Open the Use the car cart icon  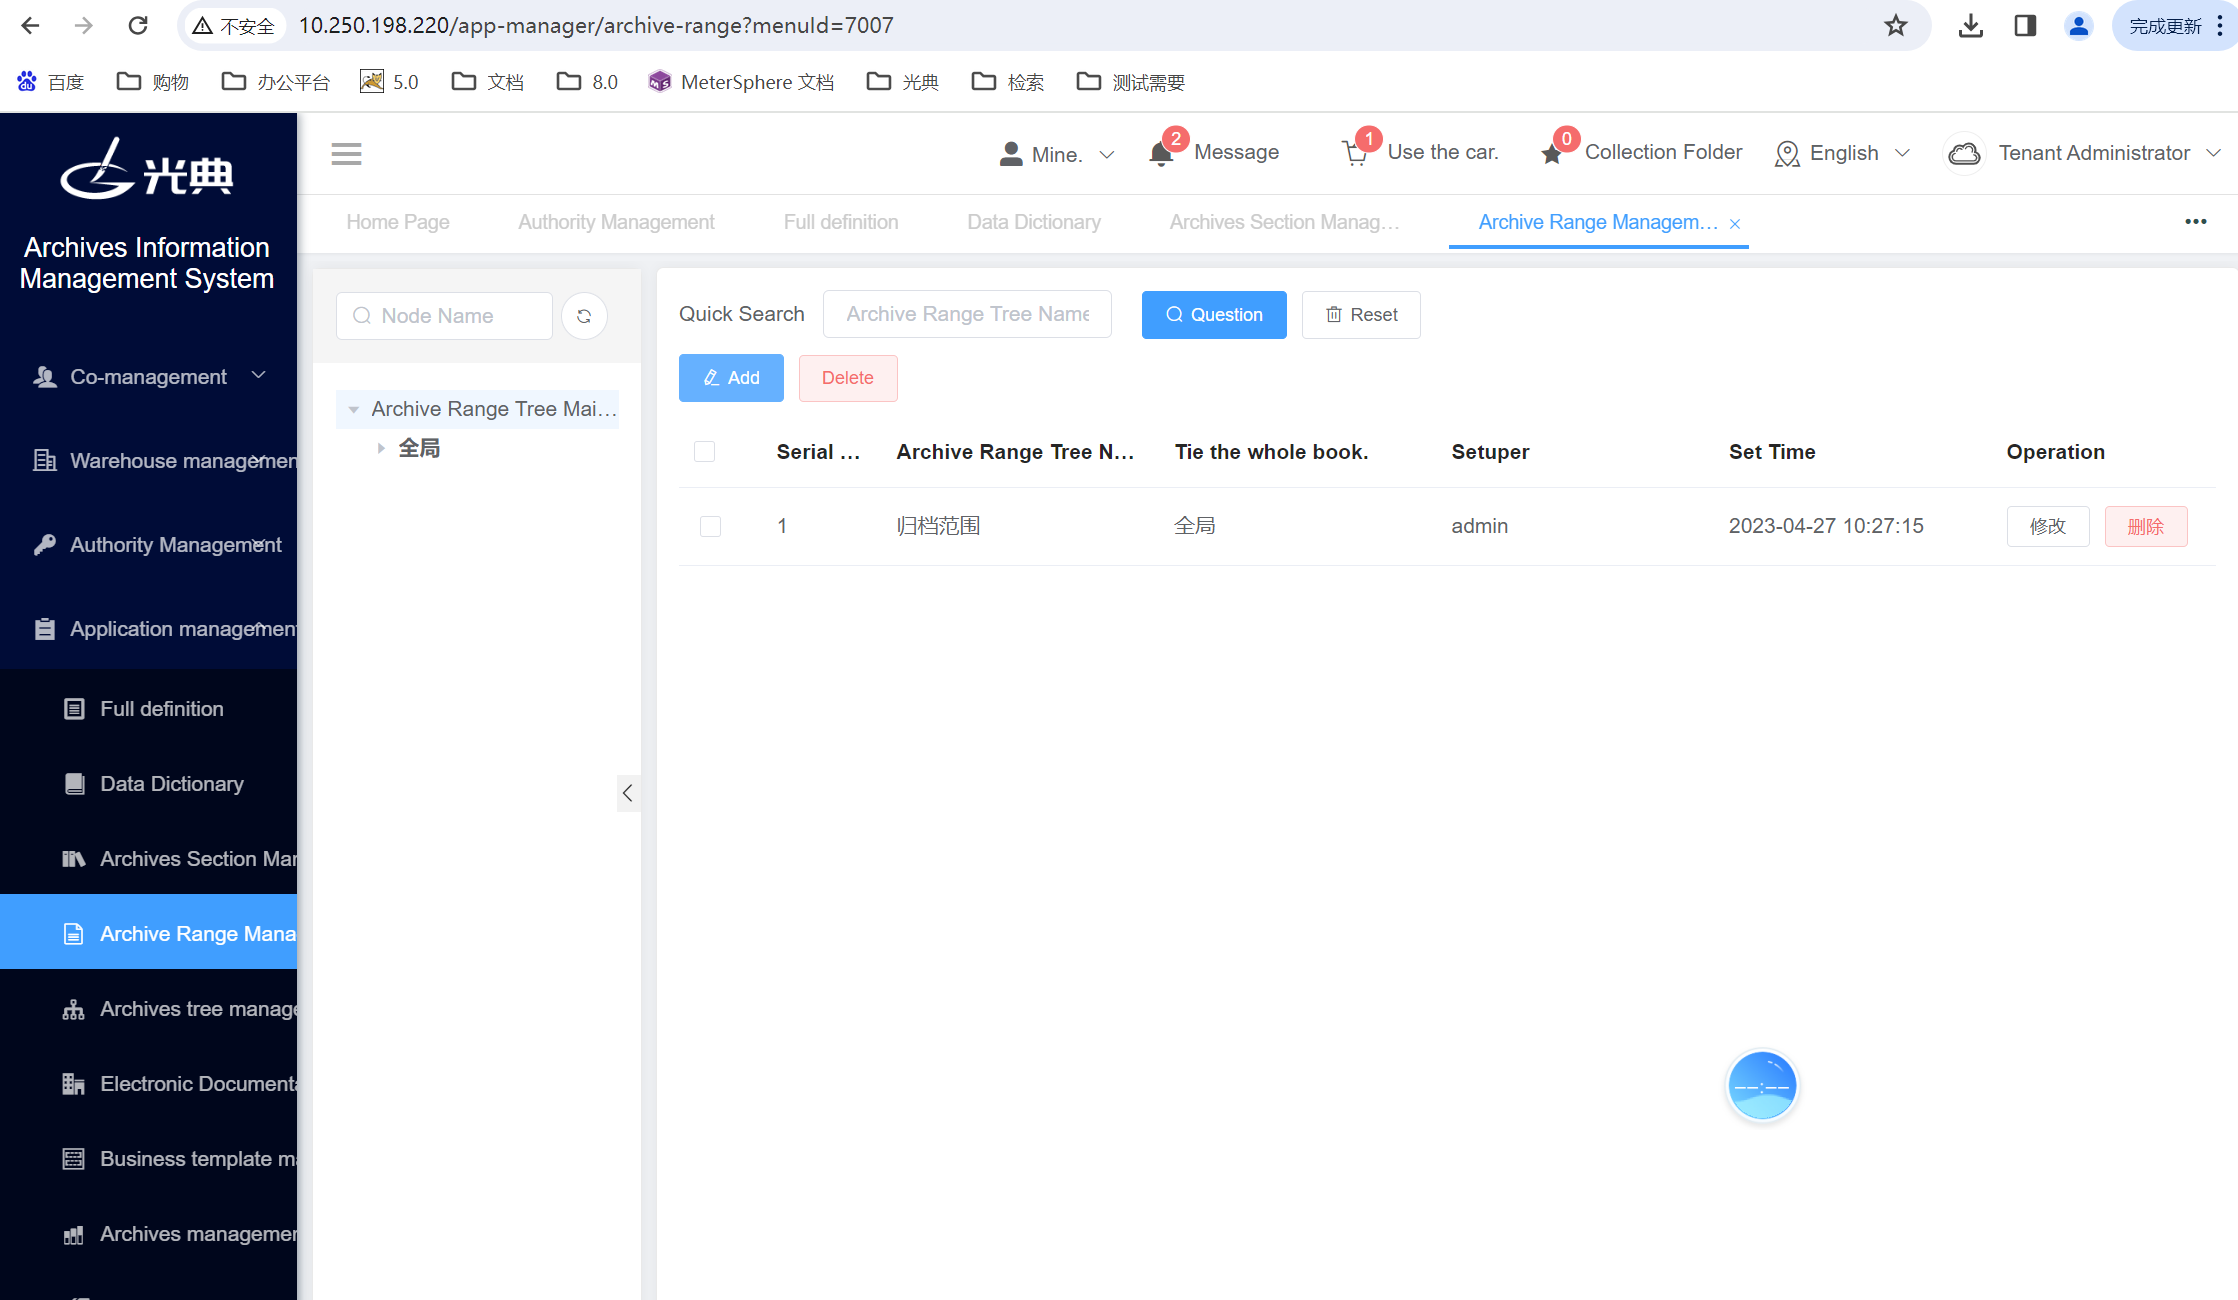1355,153
